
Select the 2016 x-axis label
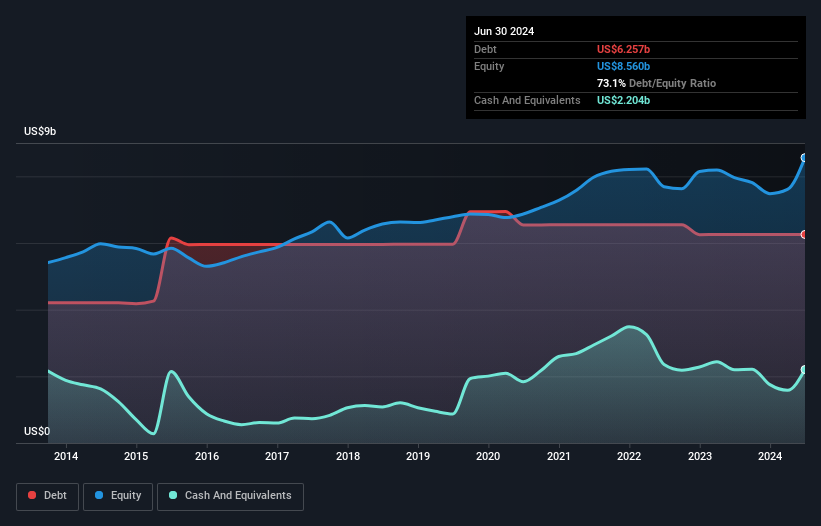207,456
